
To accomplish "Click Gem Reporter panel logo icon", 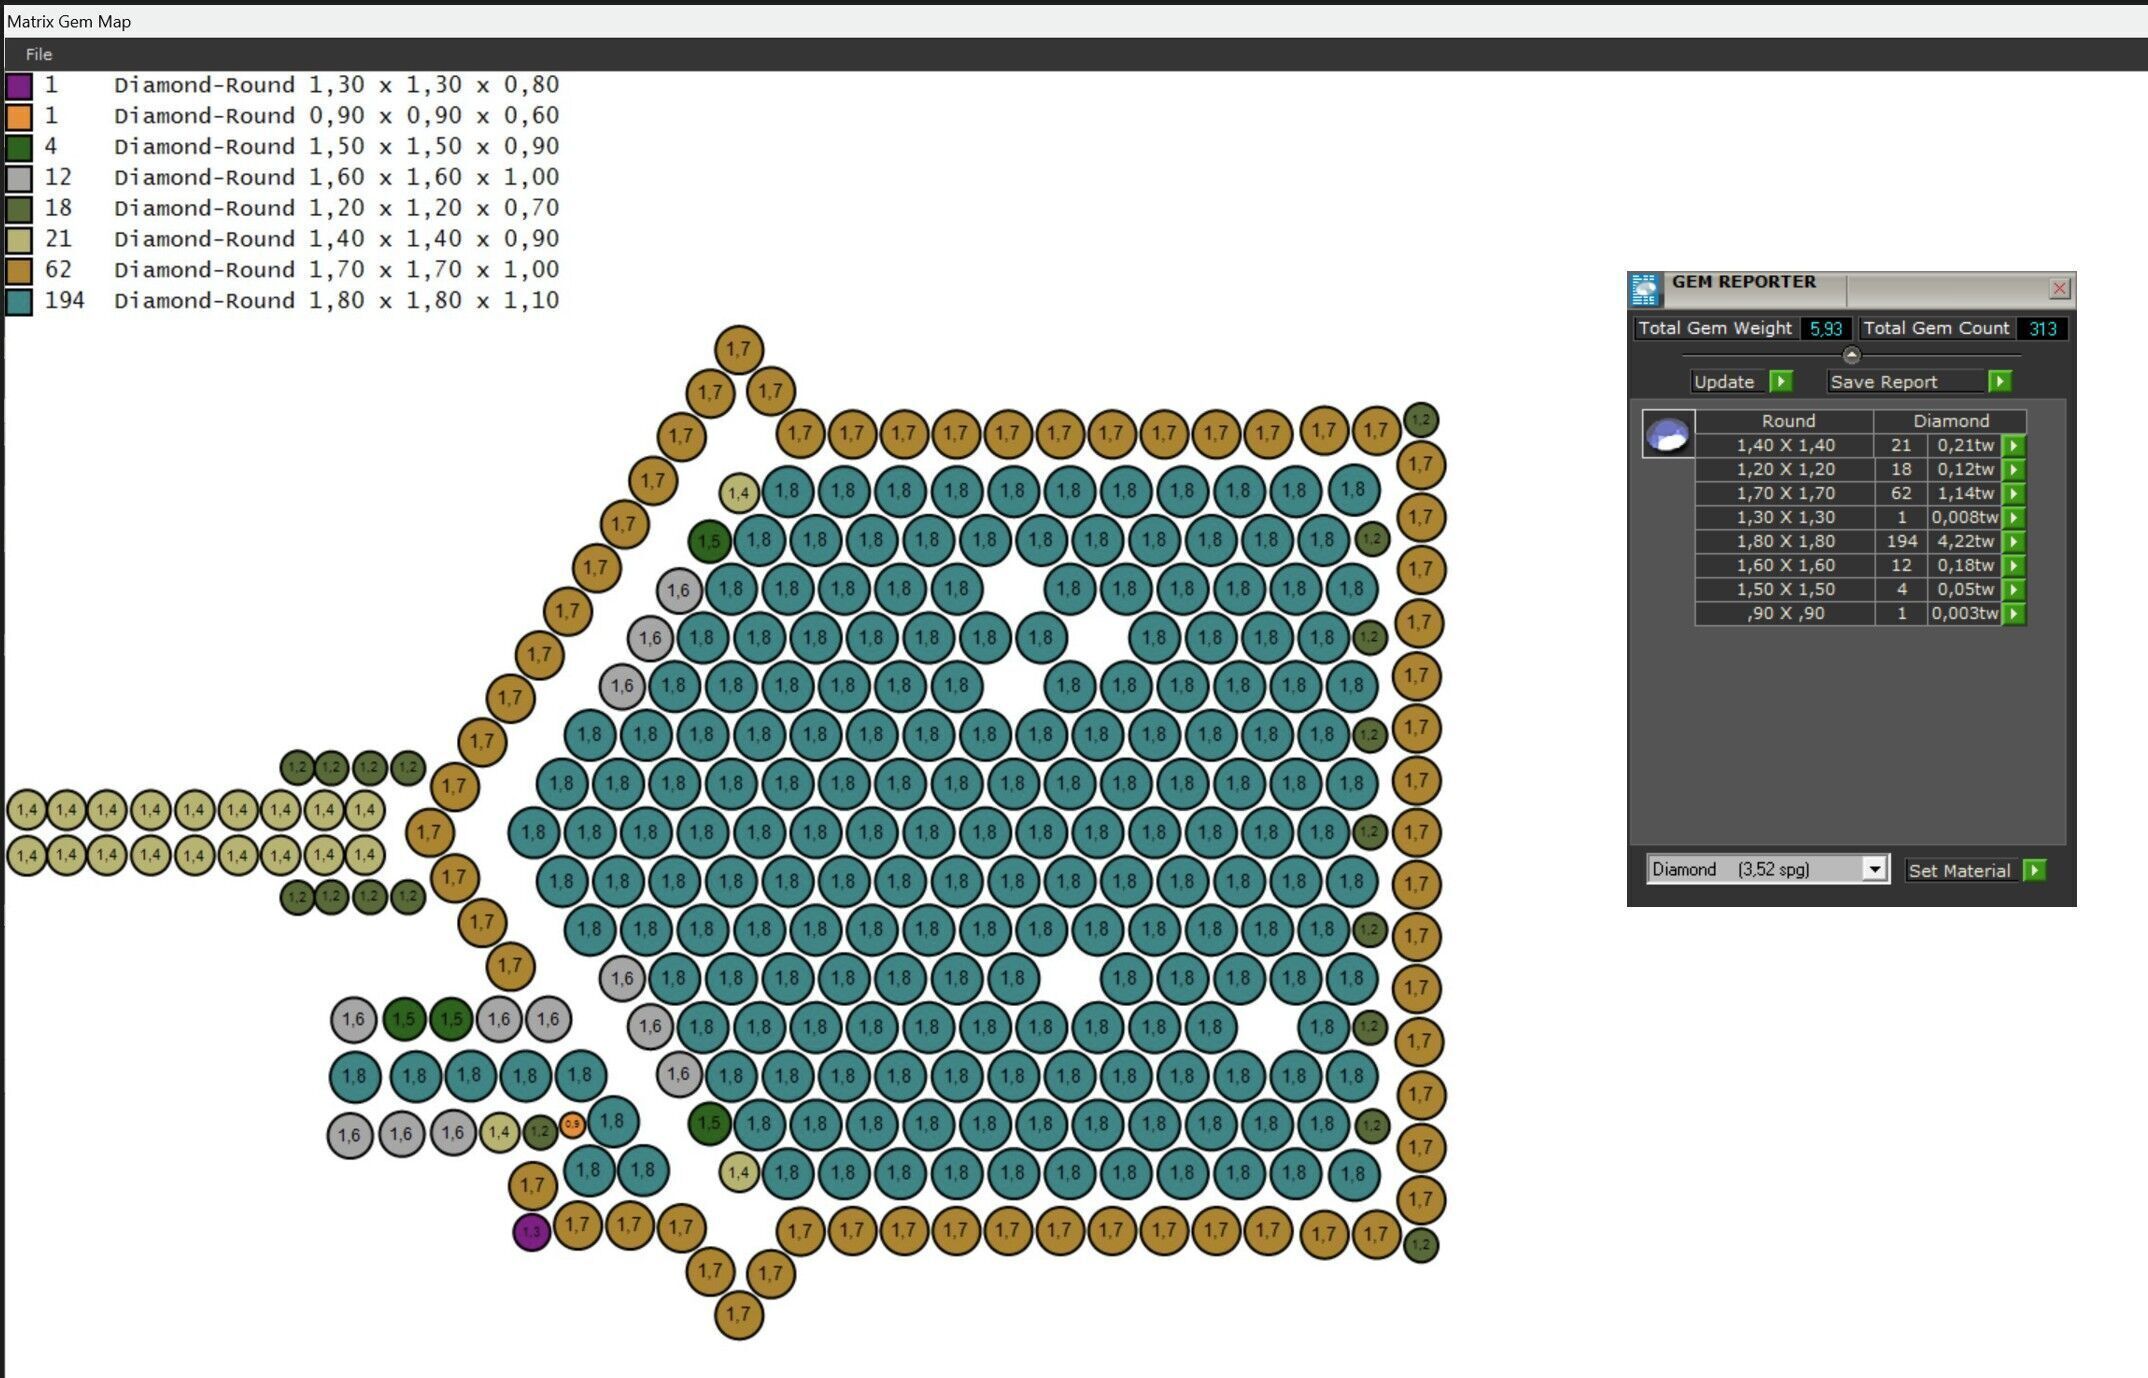I will tap(1645, 289).
